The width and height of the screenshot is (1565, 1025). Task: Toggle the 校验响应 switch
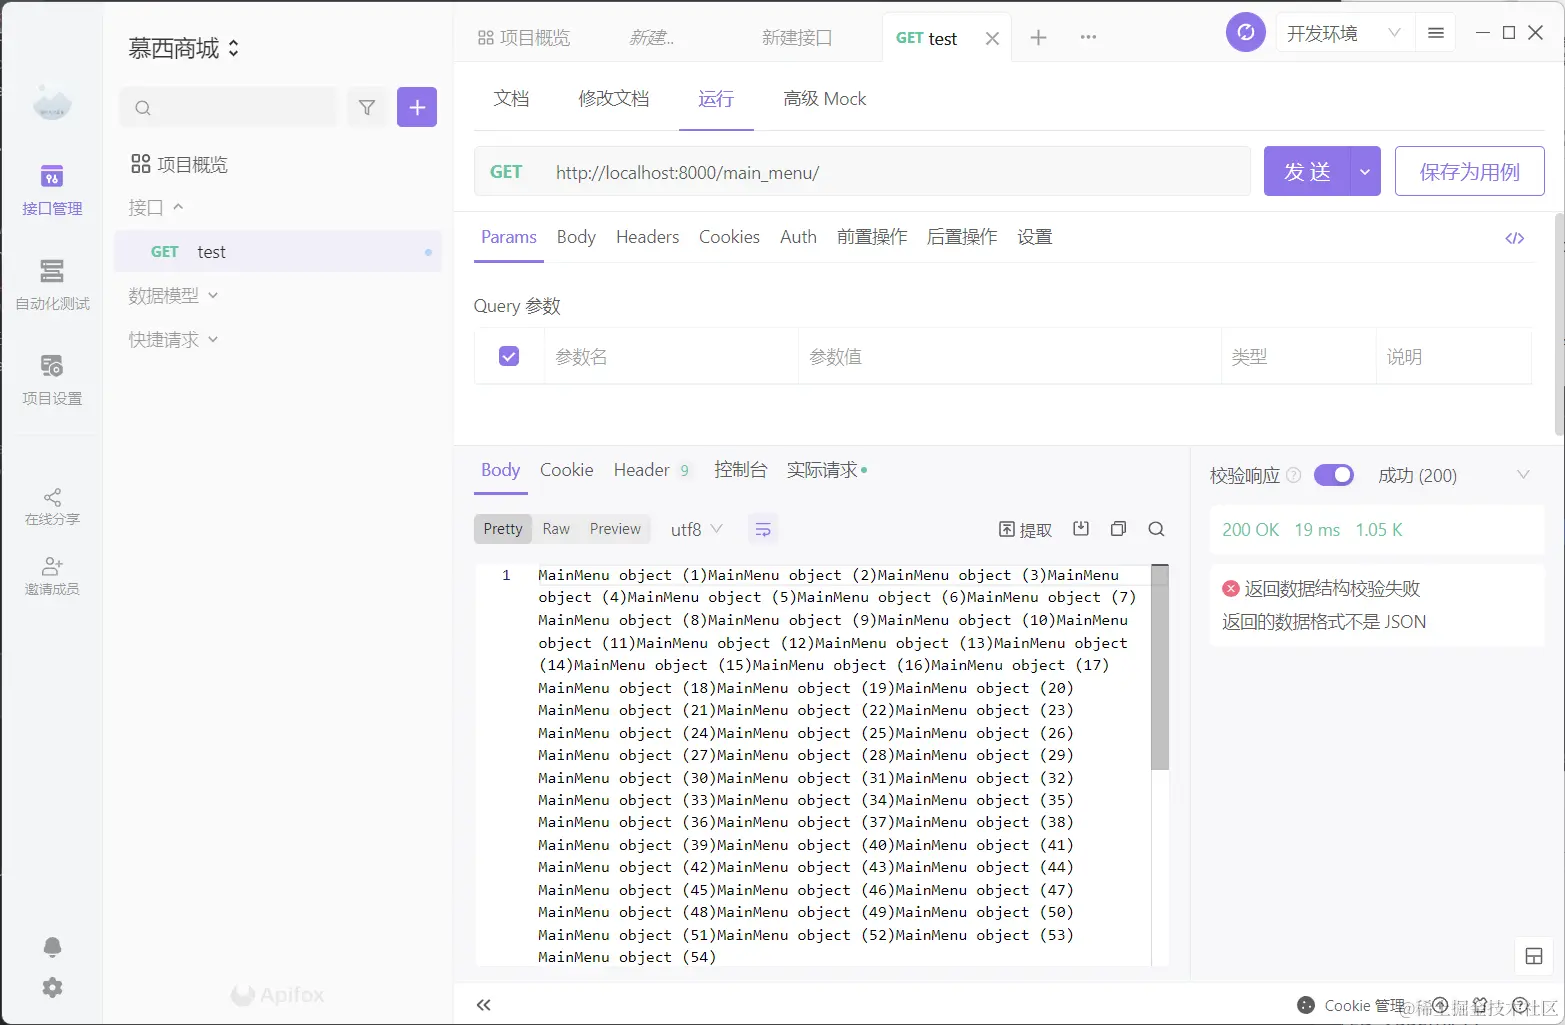(x=1334, y=475)
